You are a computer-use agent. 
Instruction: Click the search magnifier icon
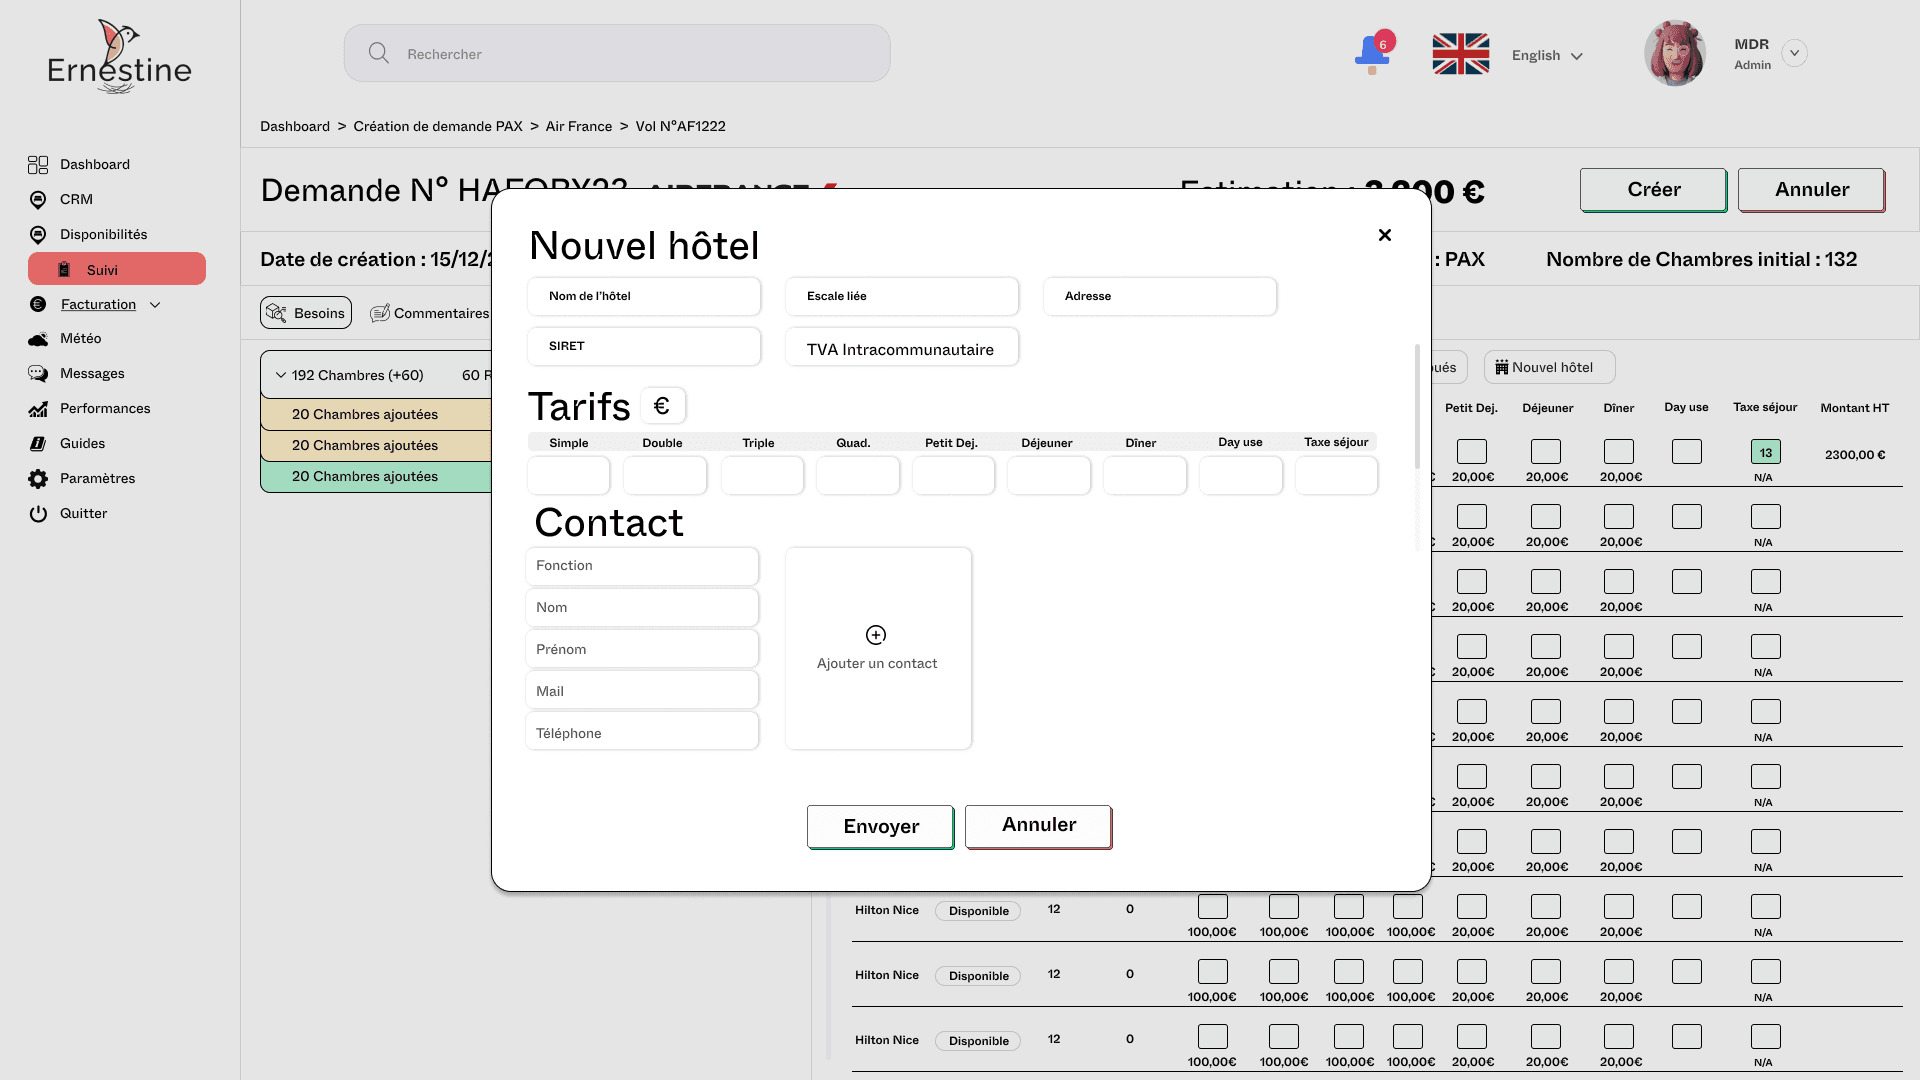(x=378, y=53)
